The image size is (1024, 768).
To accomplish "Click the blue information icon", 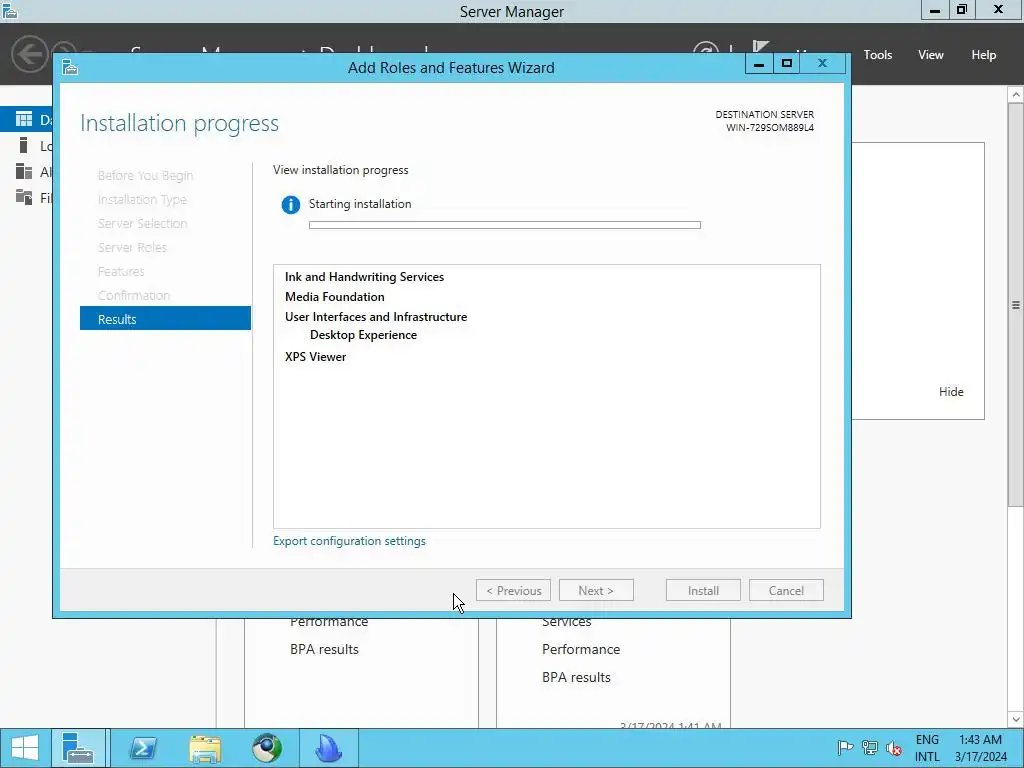I will coord(291,204).
